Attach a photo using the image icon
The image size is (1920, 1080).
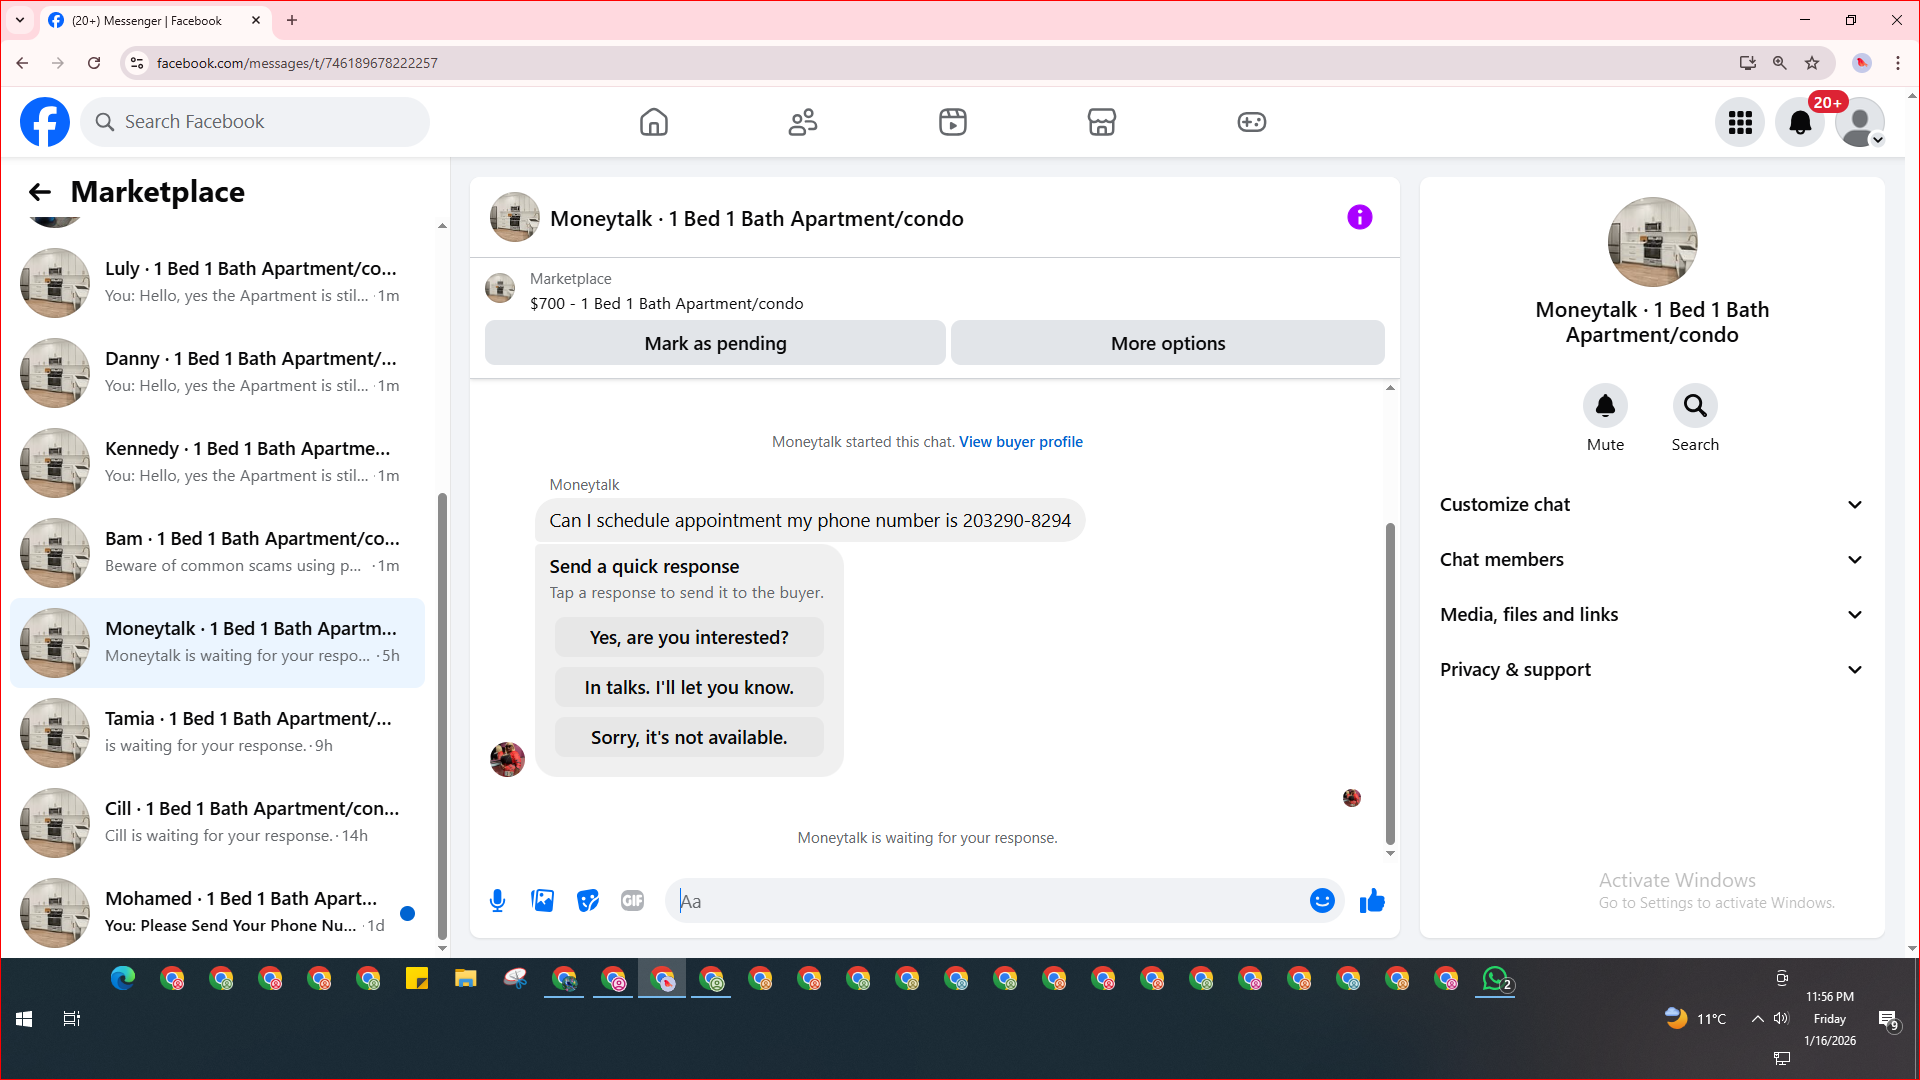click(543, 901)
